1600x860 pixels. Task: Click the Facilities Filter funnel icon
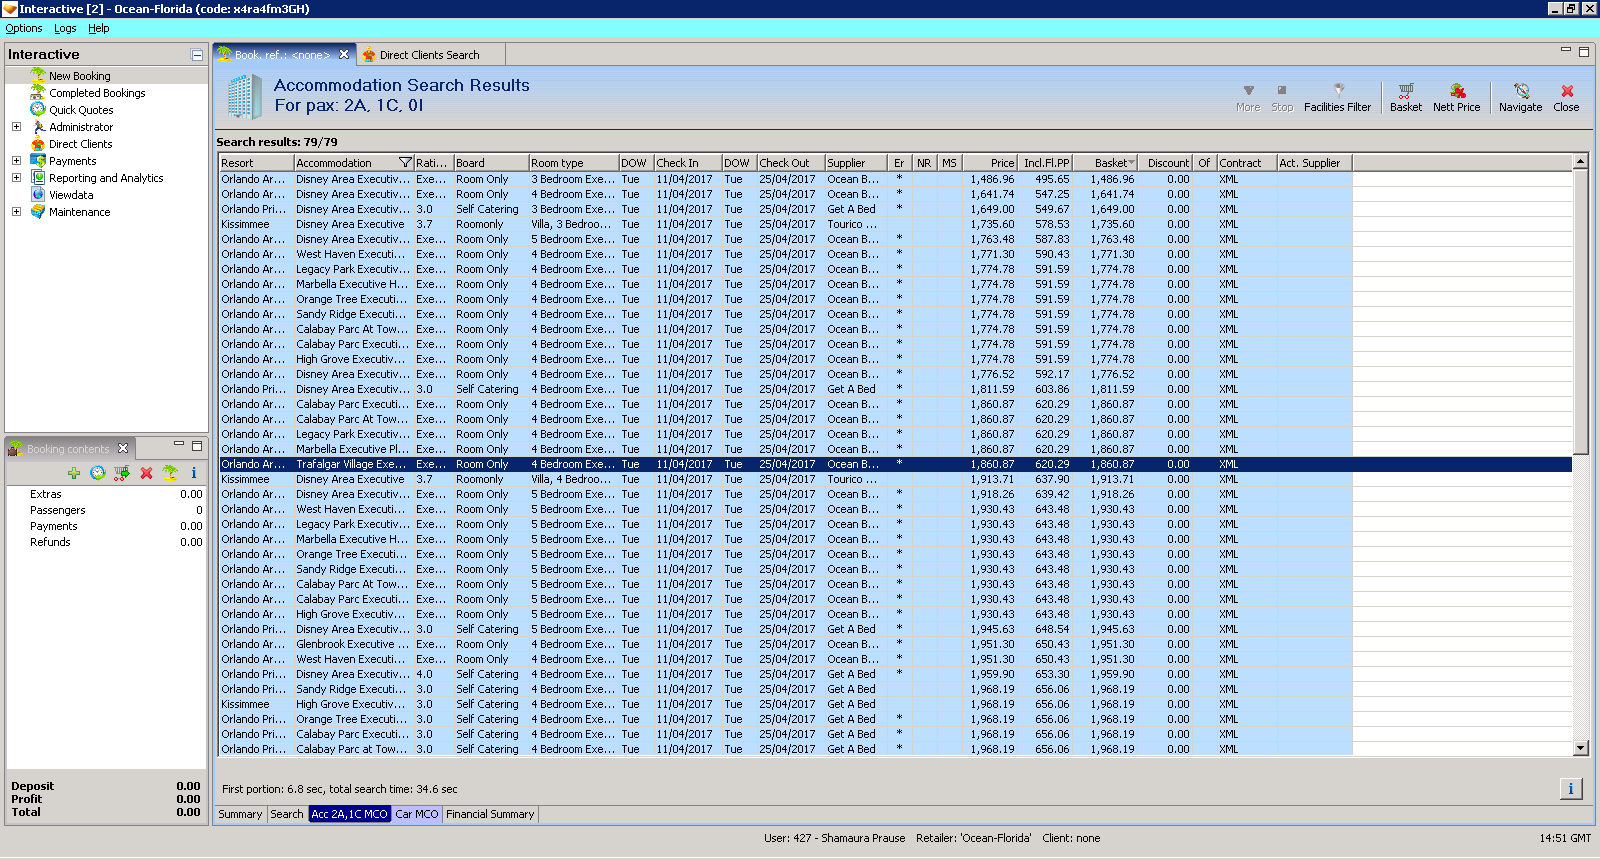pos(1338,91)
